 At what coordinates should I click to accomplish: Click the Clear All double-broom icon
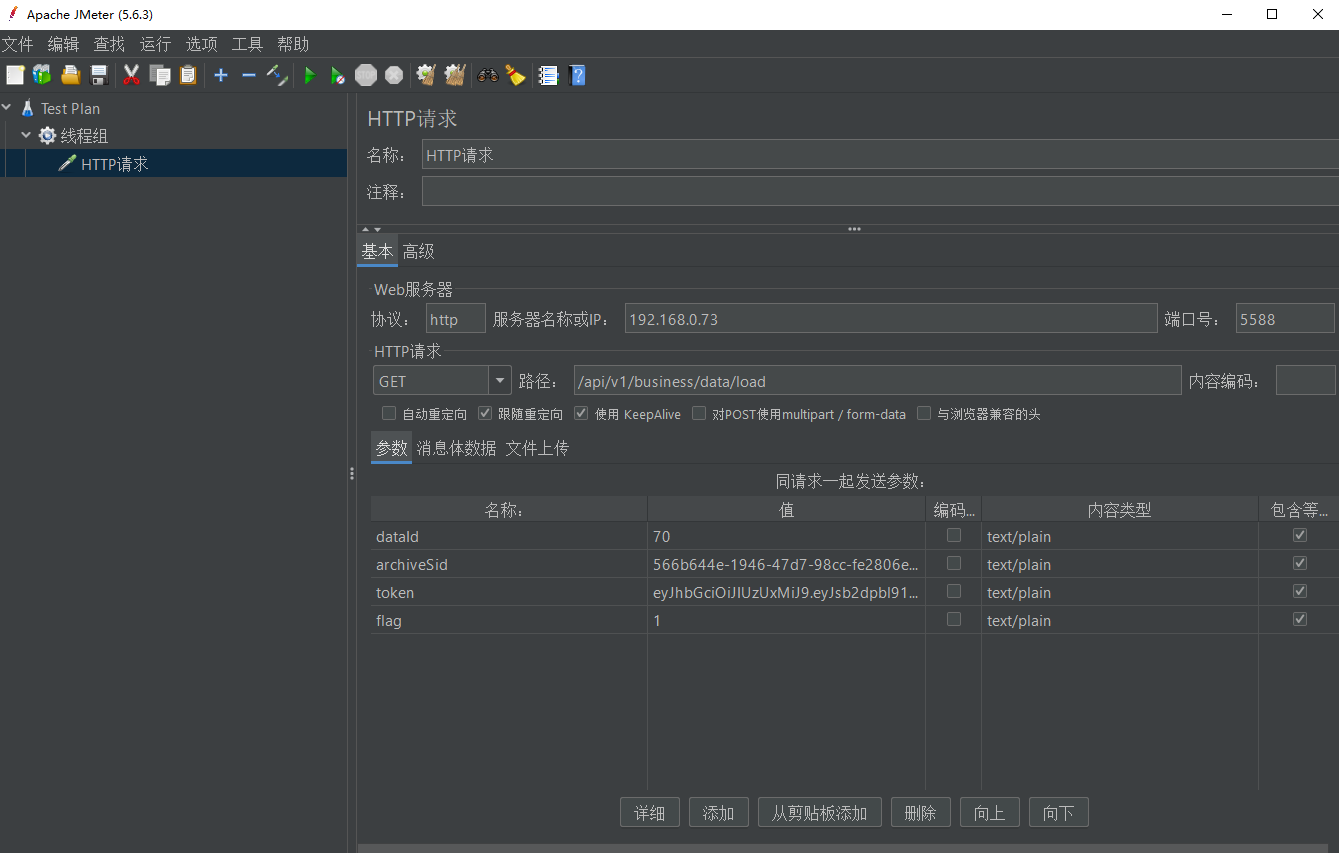pyautogui.click(x=455, y=75)
